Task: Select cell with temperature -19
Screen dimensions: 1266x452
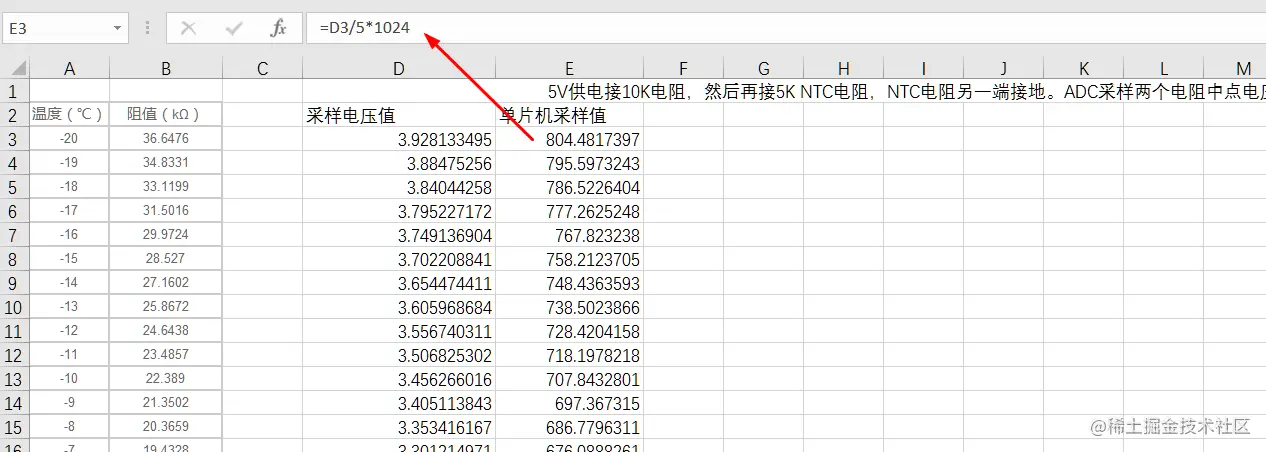Action: pyautogui.click(x=69, y=163)
